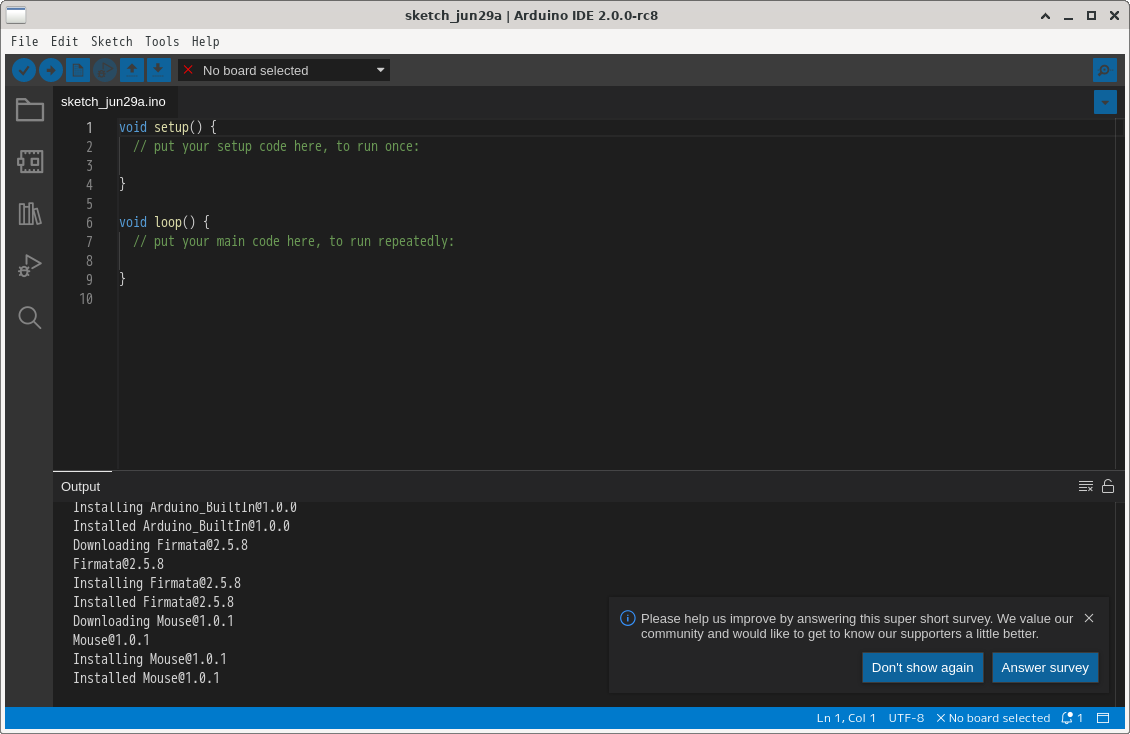Open the Tools menu
Screen dimensions: 1130x734
[x=161, y=42]
